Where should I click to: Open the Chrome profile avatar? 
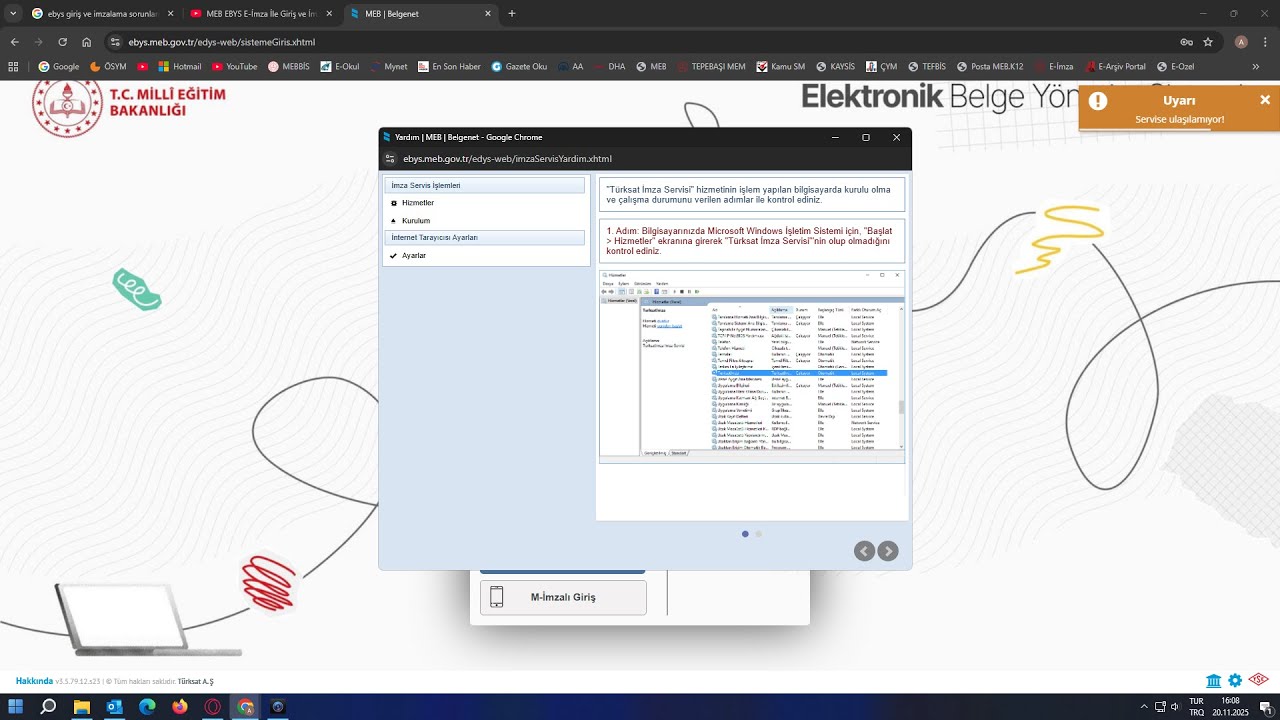(1241, 42)
